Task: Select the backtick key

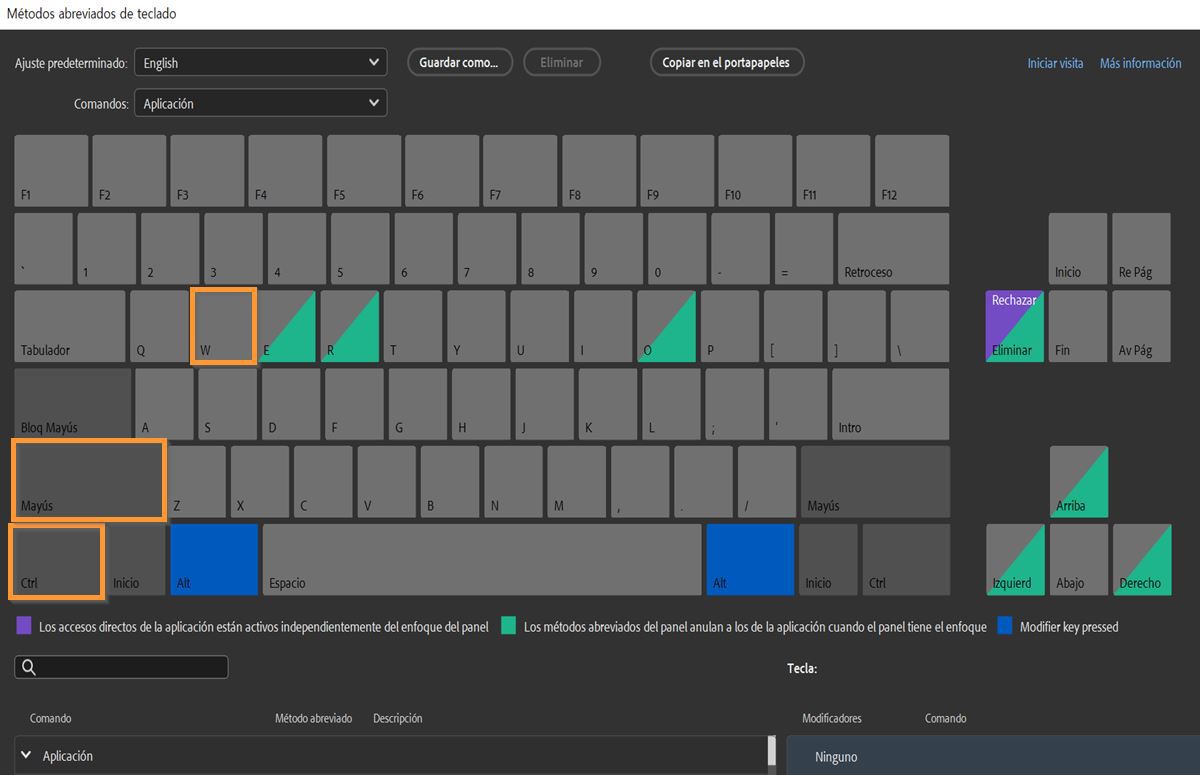Action: [x=43, y=248]
